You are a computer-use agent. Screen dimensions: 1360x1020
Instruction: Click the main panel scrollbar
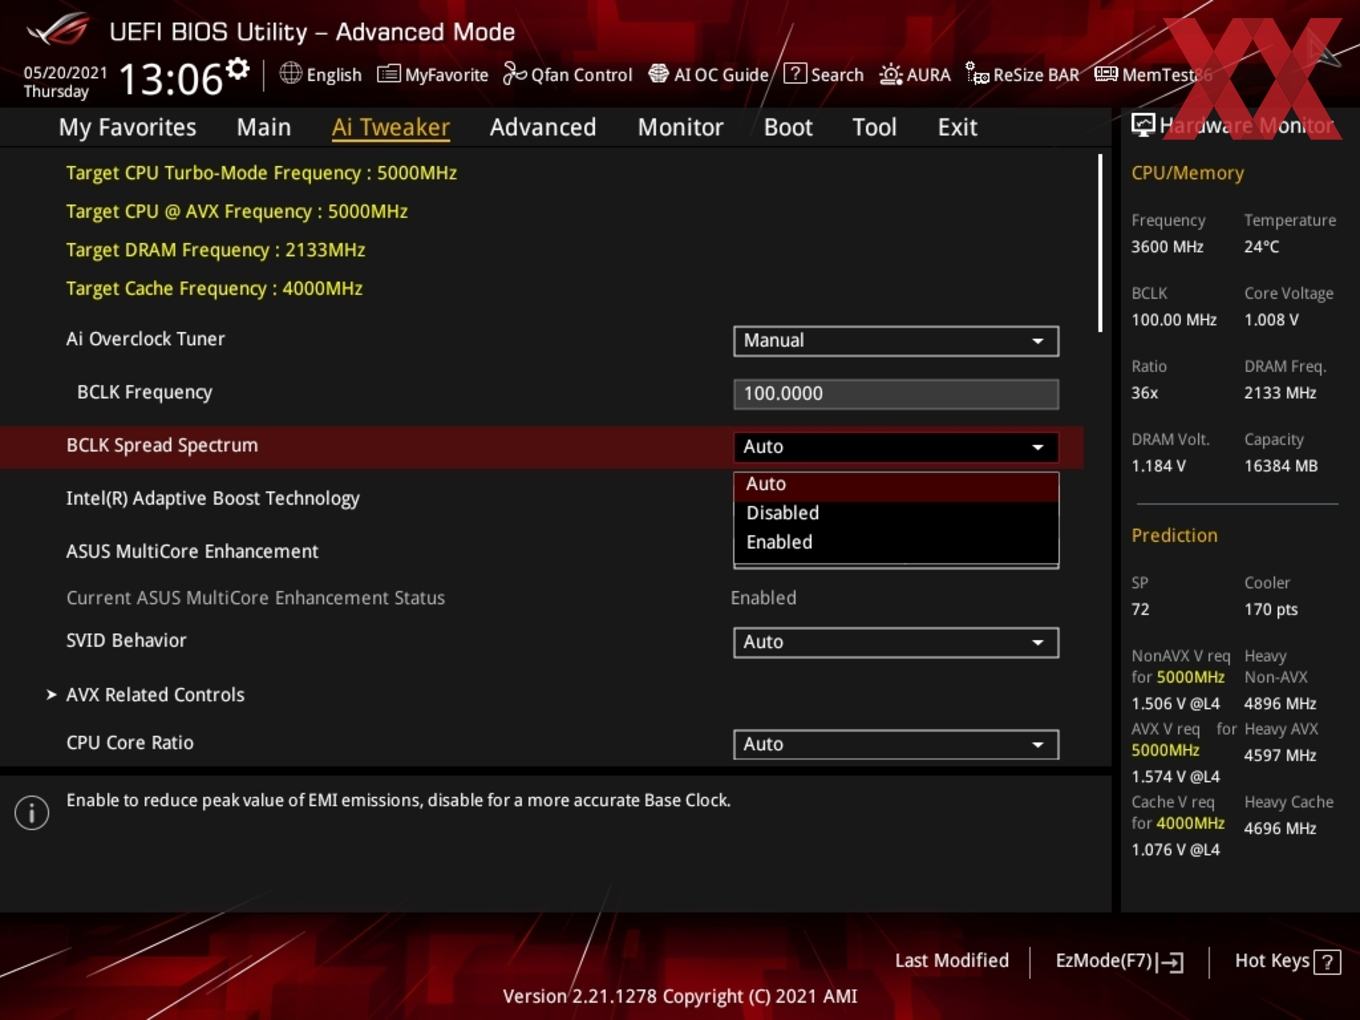(x=1100, y=243)
